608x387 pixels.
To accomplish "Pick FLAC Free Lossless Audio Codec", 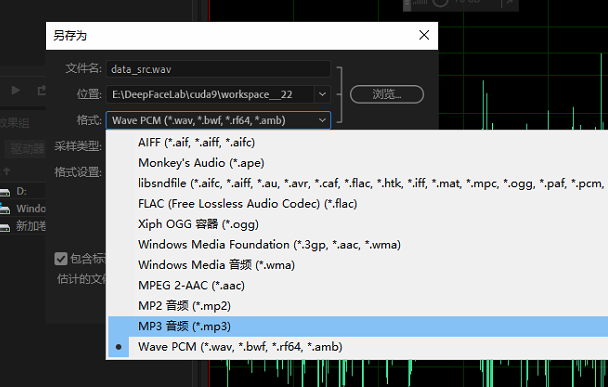I will point(358,204).
